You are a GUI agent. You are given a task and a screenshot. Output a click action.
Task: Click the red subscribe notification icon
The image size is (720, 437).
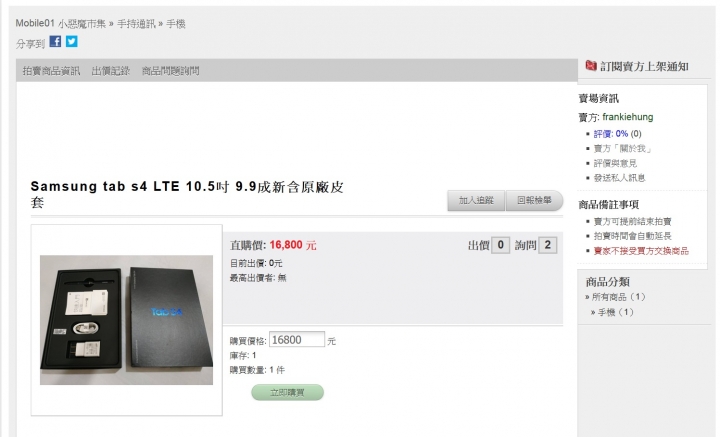(591, 66)
